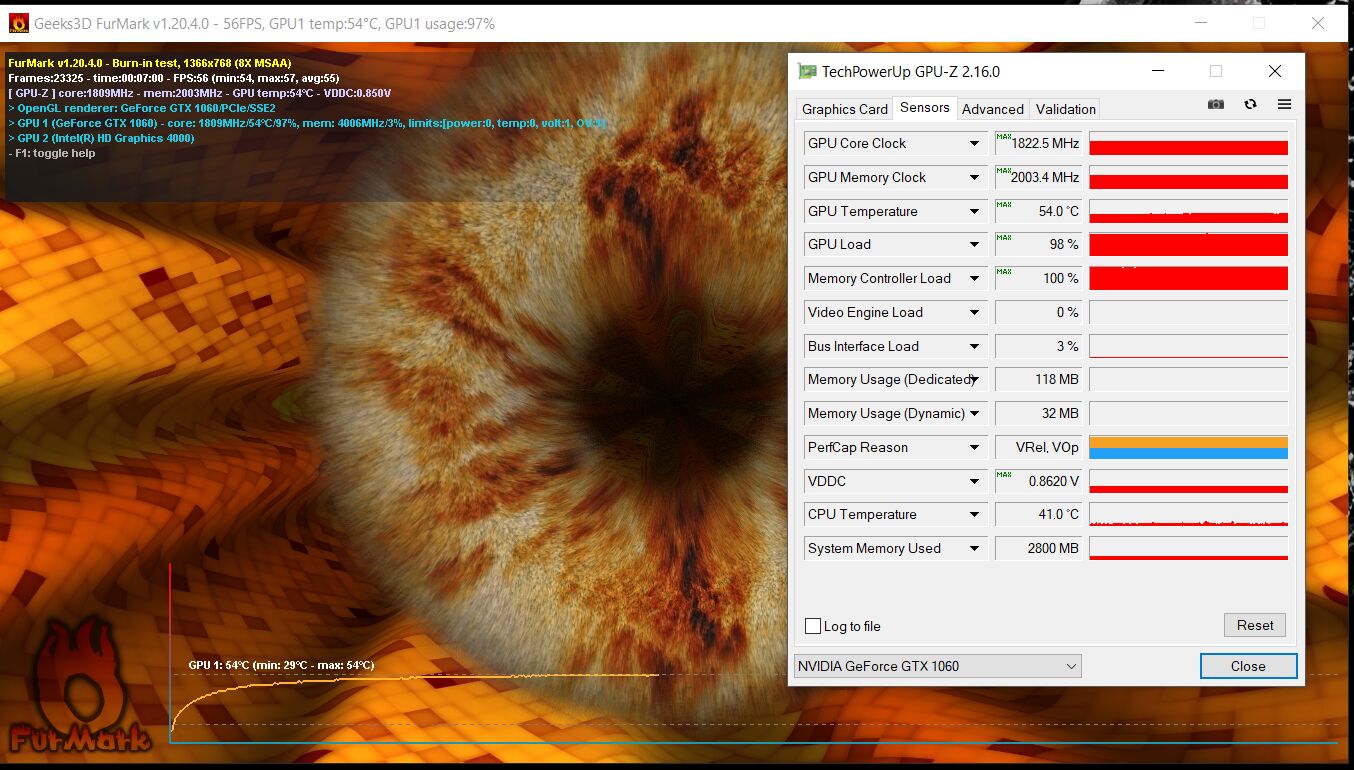1354x770 pixels.
Task: Enable the Log to file checkbox
Action: point(813,626)
